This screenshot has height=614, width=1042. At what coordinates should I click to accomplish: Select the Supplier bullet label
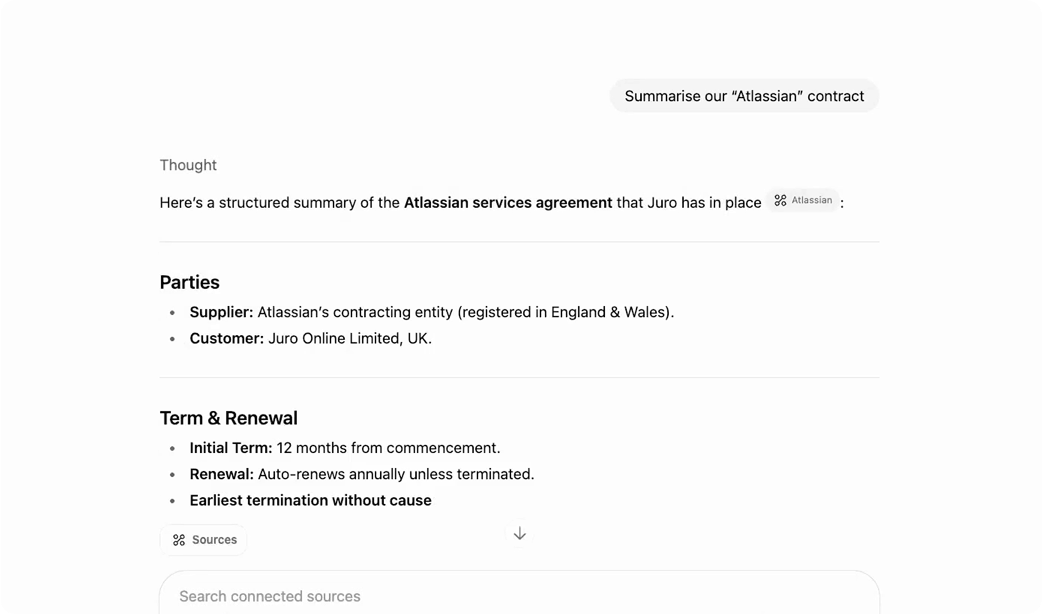(221, 312)
